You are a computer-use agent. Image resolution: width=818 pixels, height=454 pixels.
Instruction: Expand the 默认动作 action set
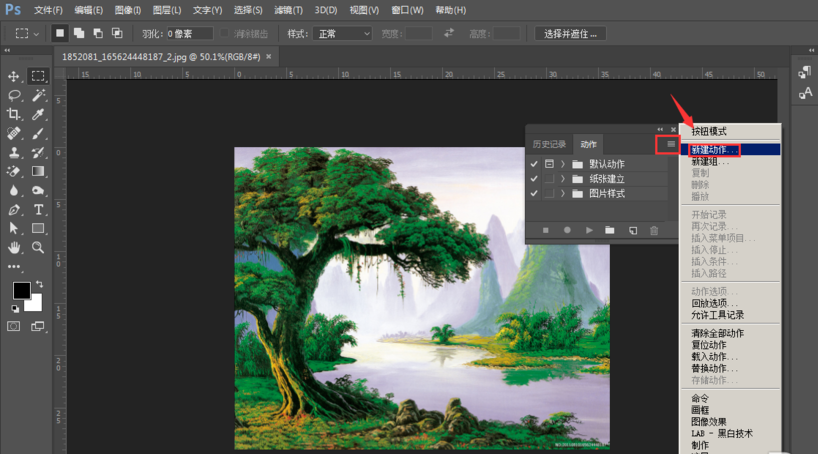[x=563, y=164]
